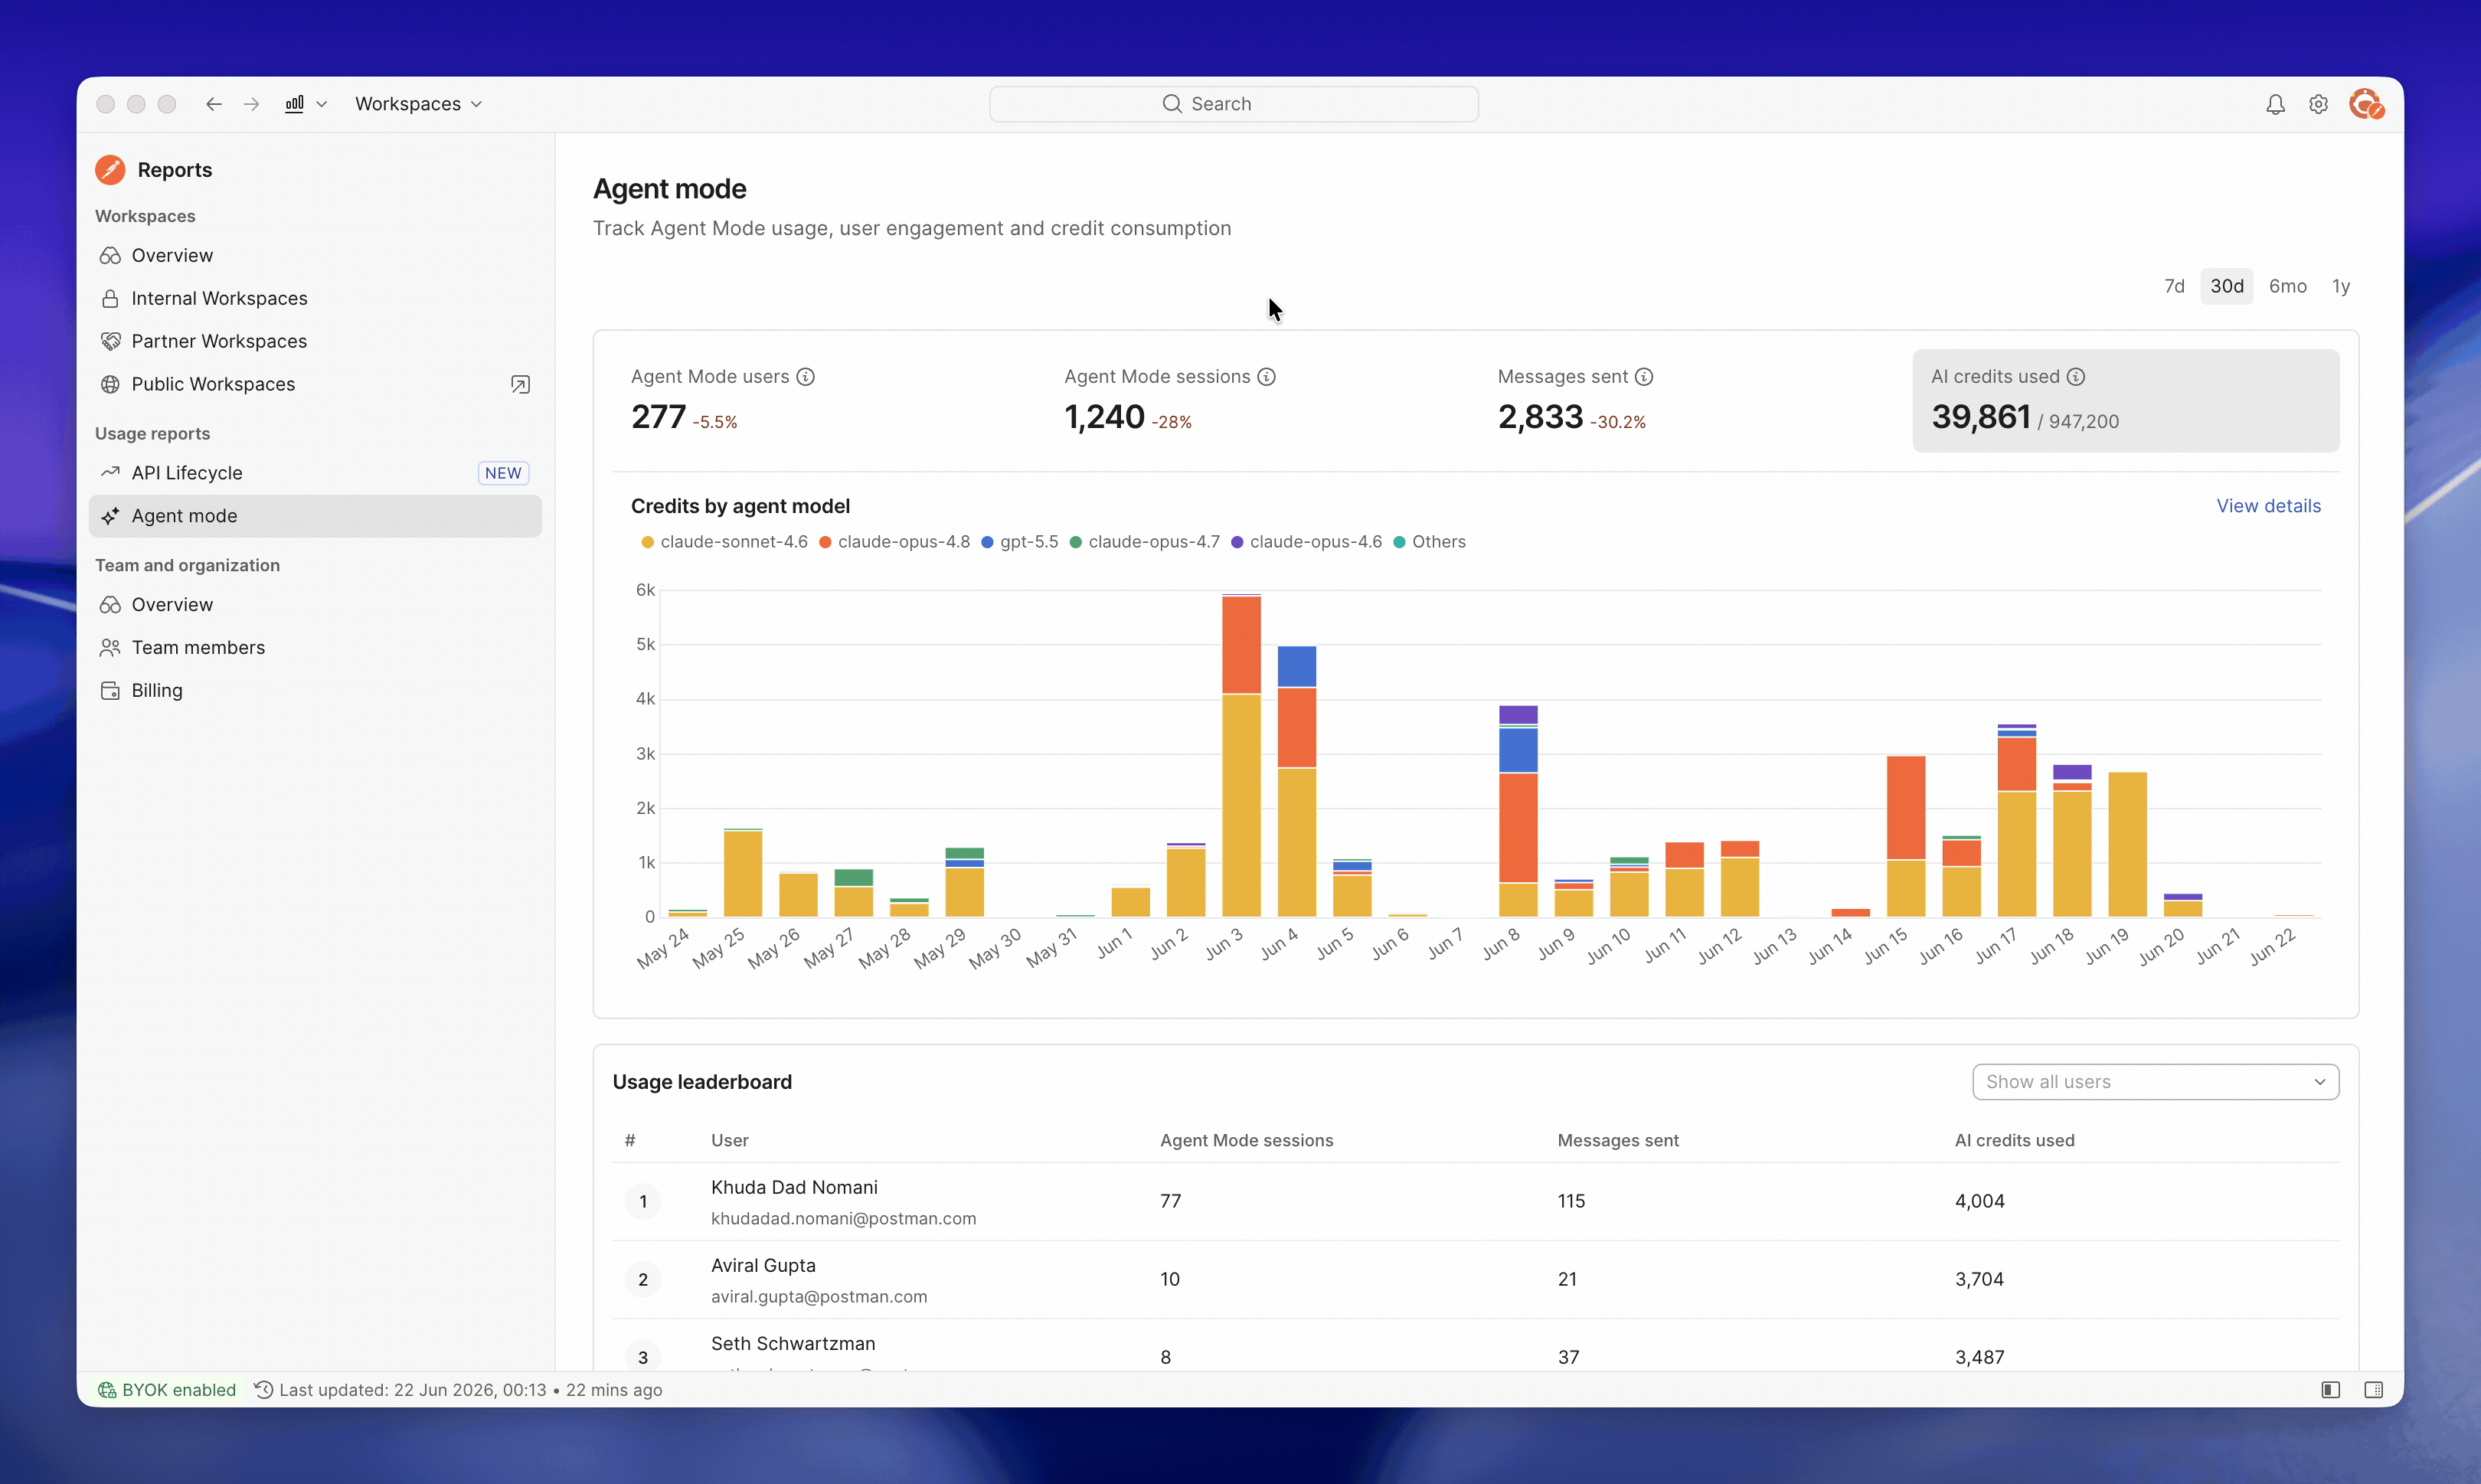This screenshot has height=1484, width=2481.
Task: Click the NEW badge on API Lifecycle
Action: pyautogui.click(x=503, y=473)
